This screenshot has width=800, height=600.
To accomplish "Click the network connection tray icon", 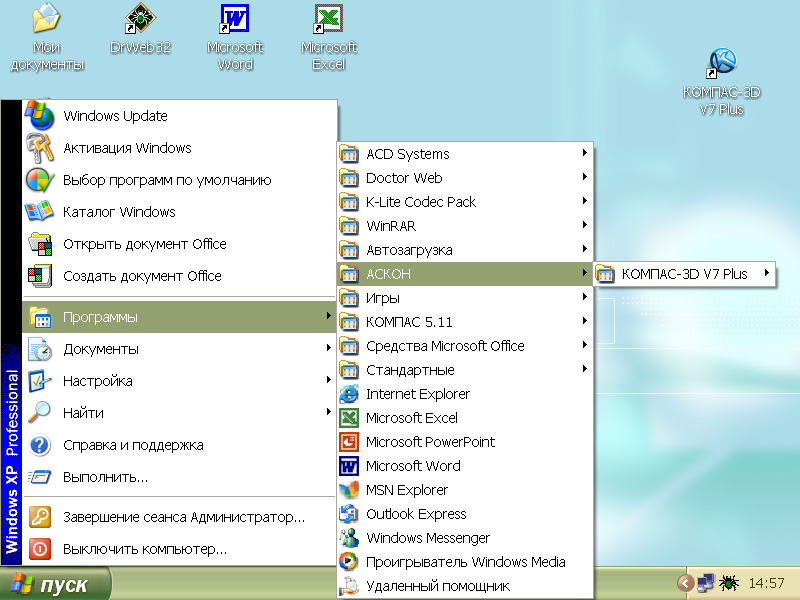I will 706,583.
